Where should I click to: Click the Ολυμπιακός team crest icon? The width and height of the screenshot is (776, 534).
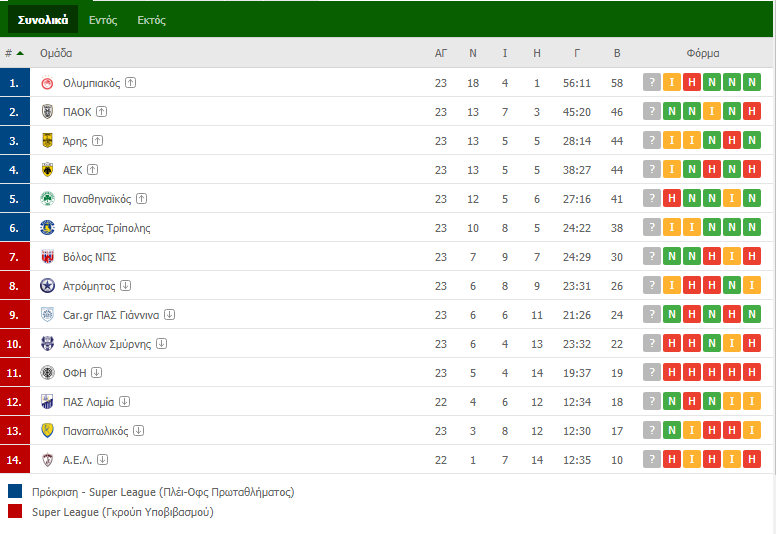[x=48, y=83]
